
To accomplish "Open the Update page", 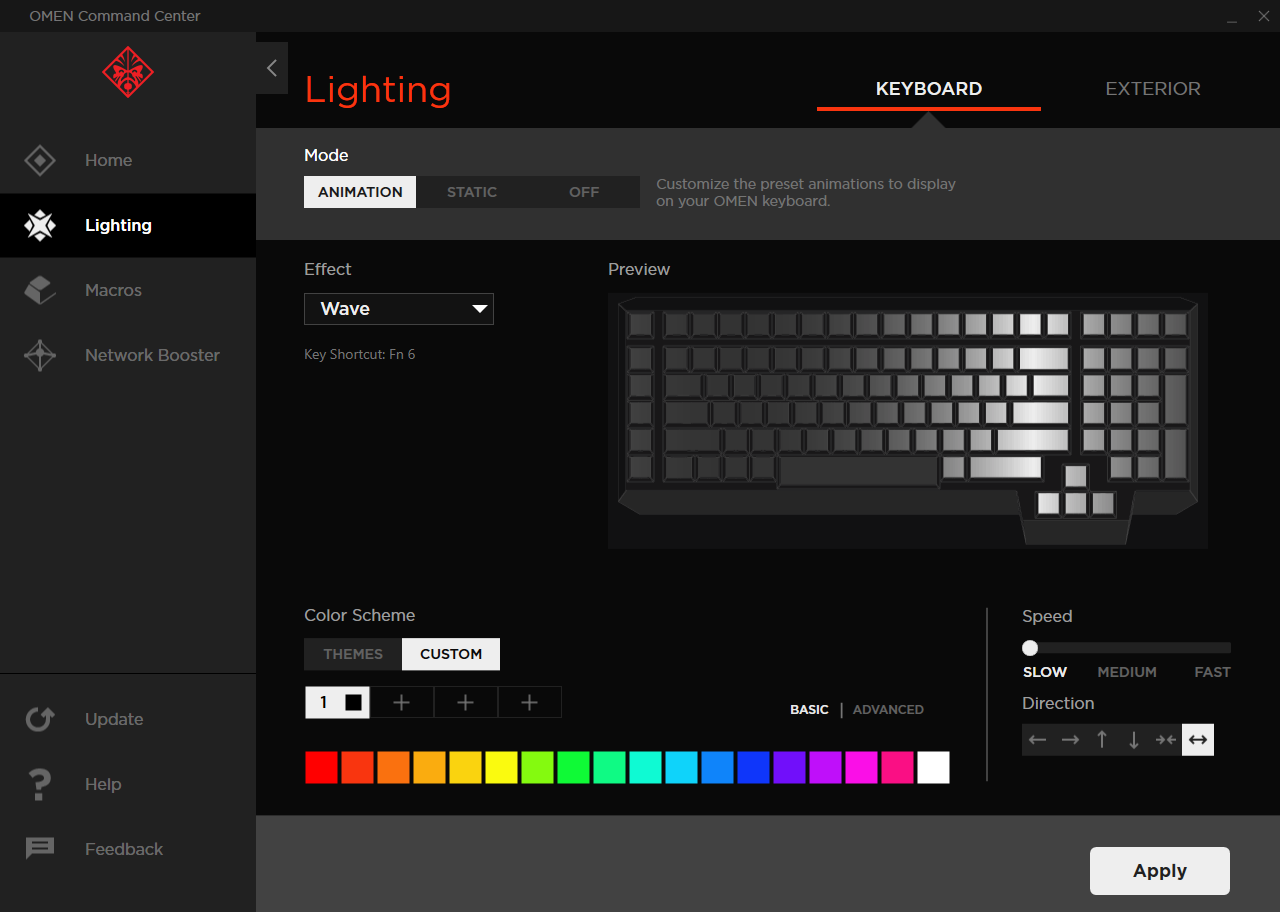I will 128,719.
